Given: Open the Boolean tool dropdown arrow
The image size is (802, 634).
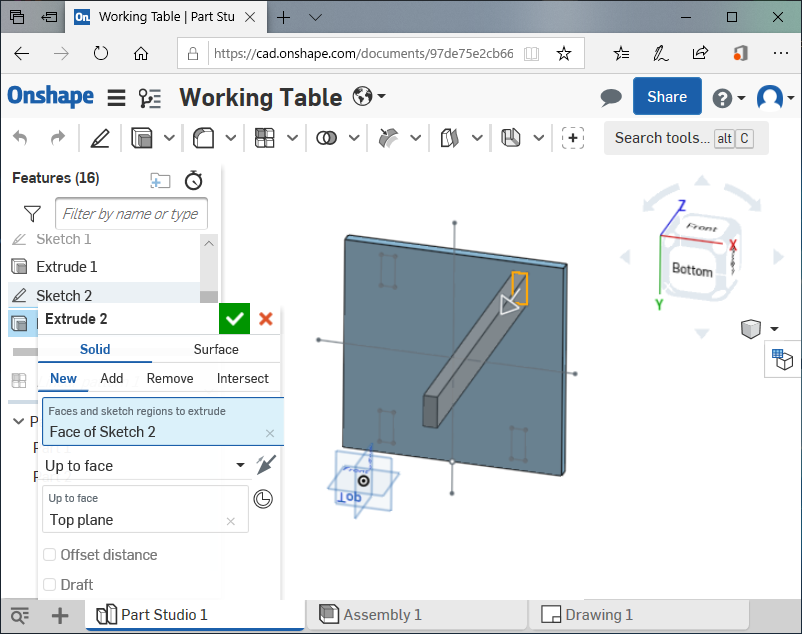Looking at the screenshot, I should 354,138.
